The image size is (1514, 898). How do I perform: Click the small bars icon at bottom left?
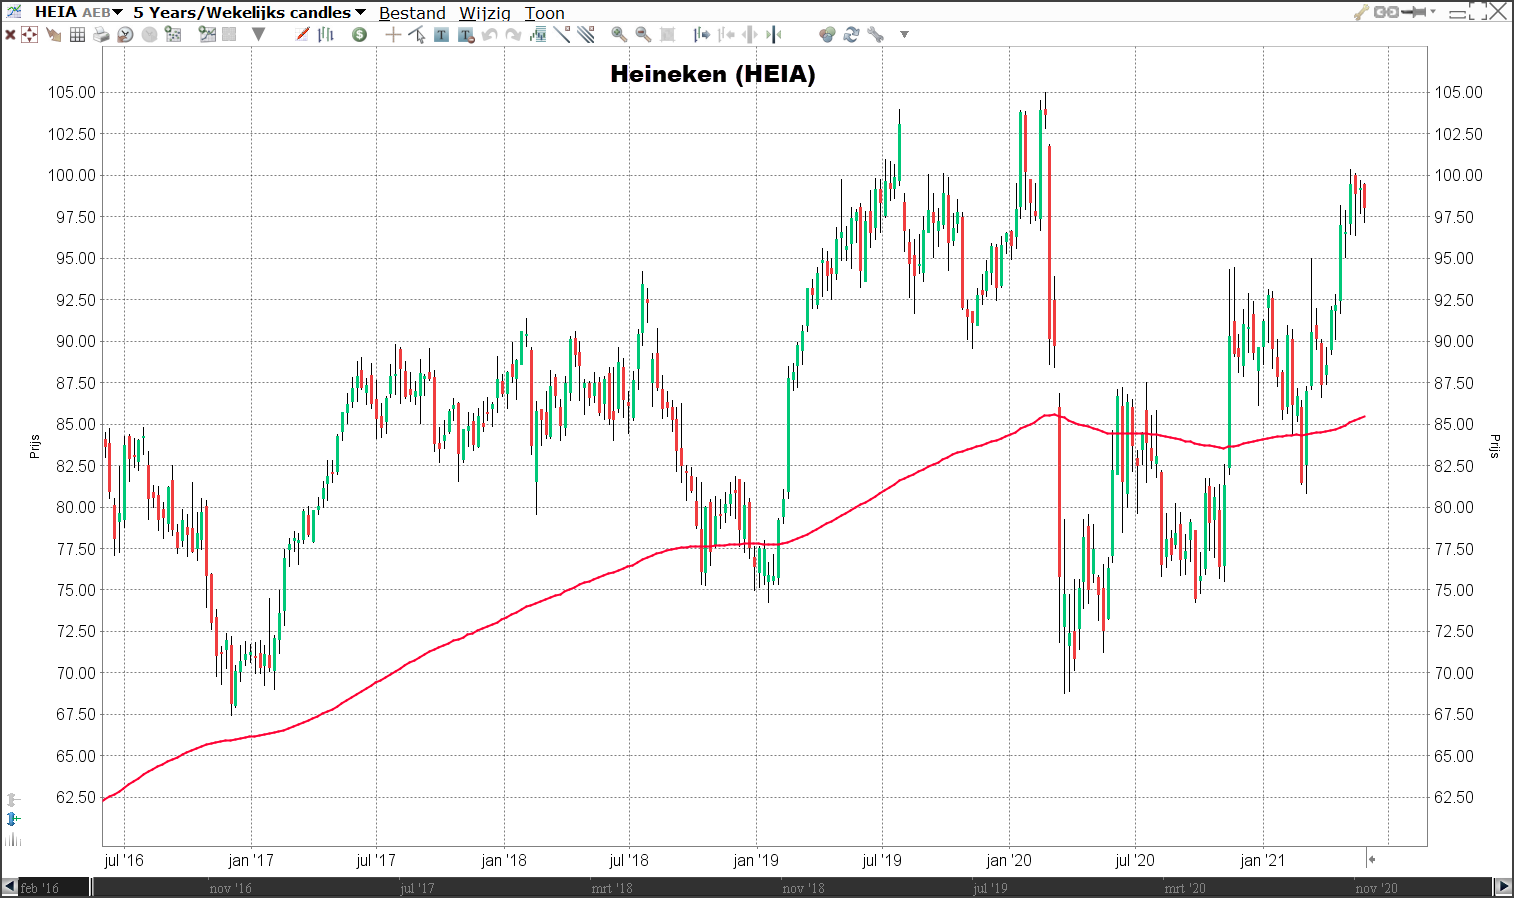tap(13, 839)
